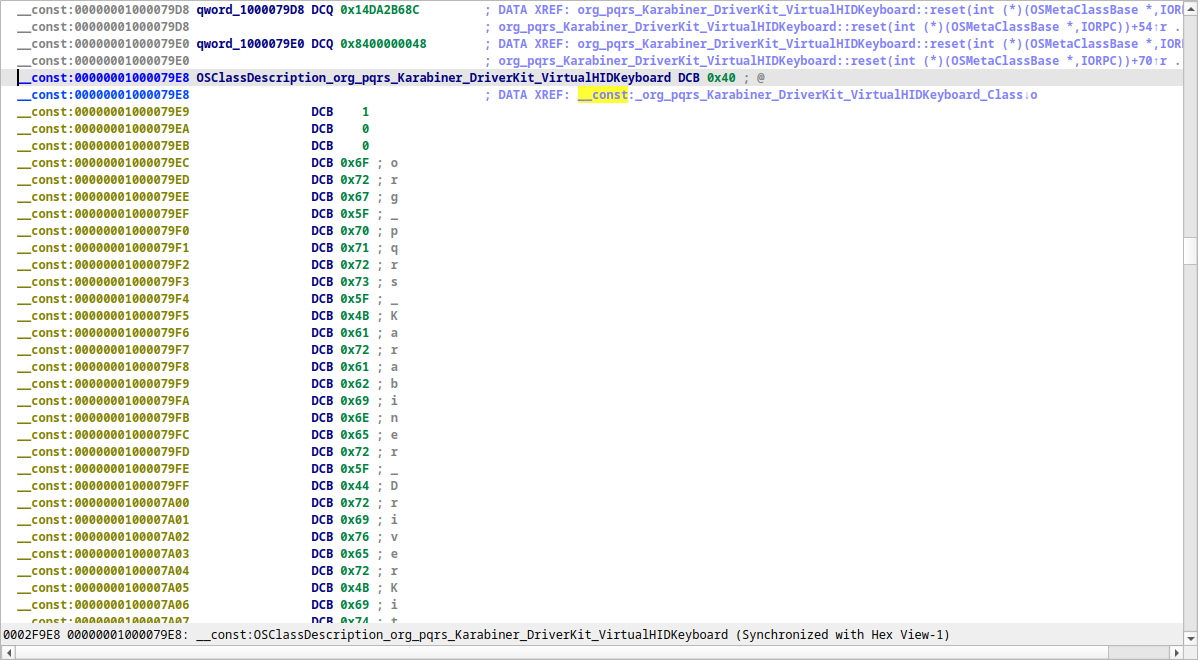This screenshot has width=1198, height=660.
Task: Select the byte 0x6F ; o
Action: click(x=355, y=163)
